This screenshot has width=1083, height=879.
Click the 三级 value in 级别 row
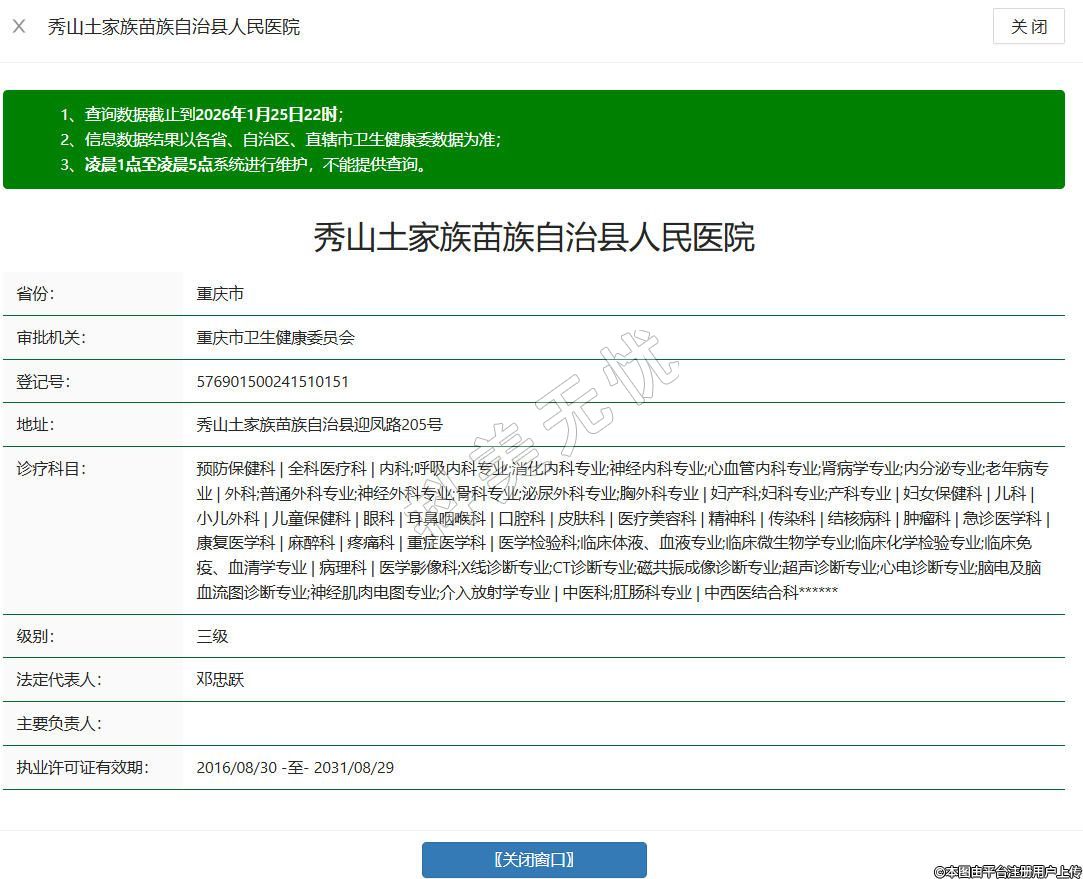(212, 636)
